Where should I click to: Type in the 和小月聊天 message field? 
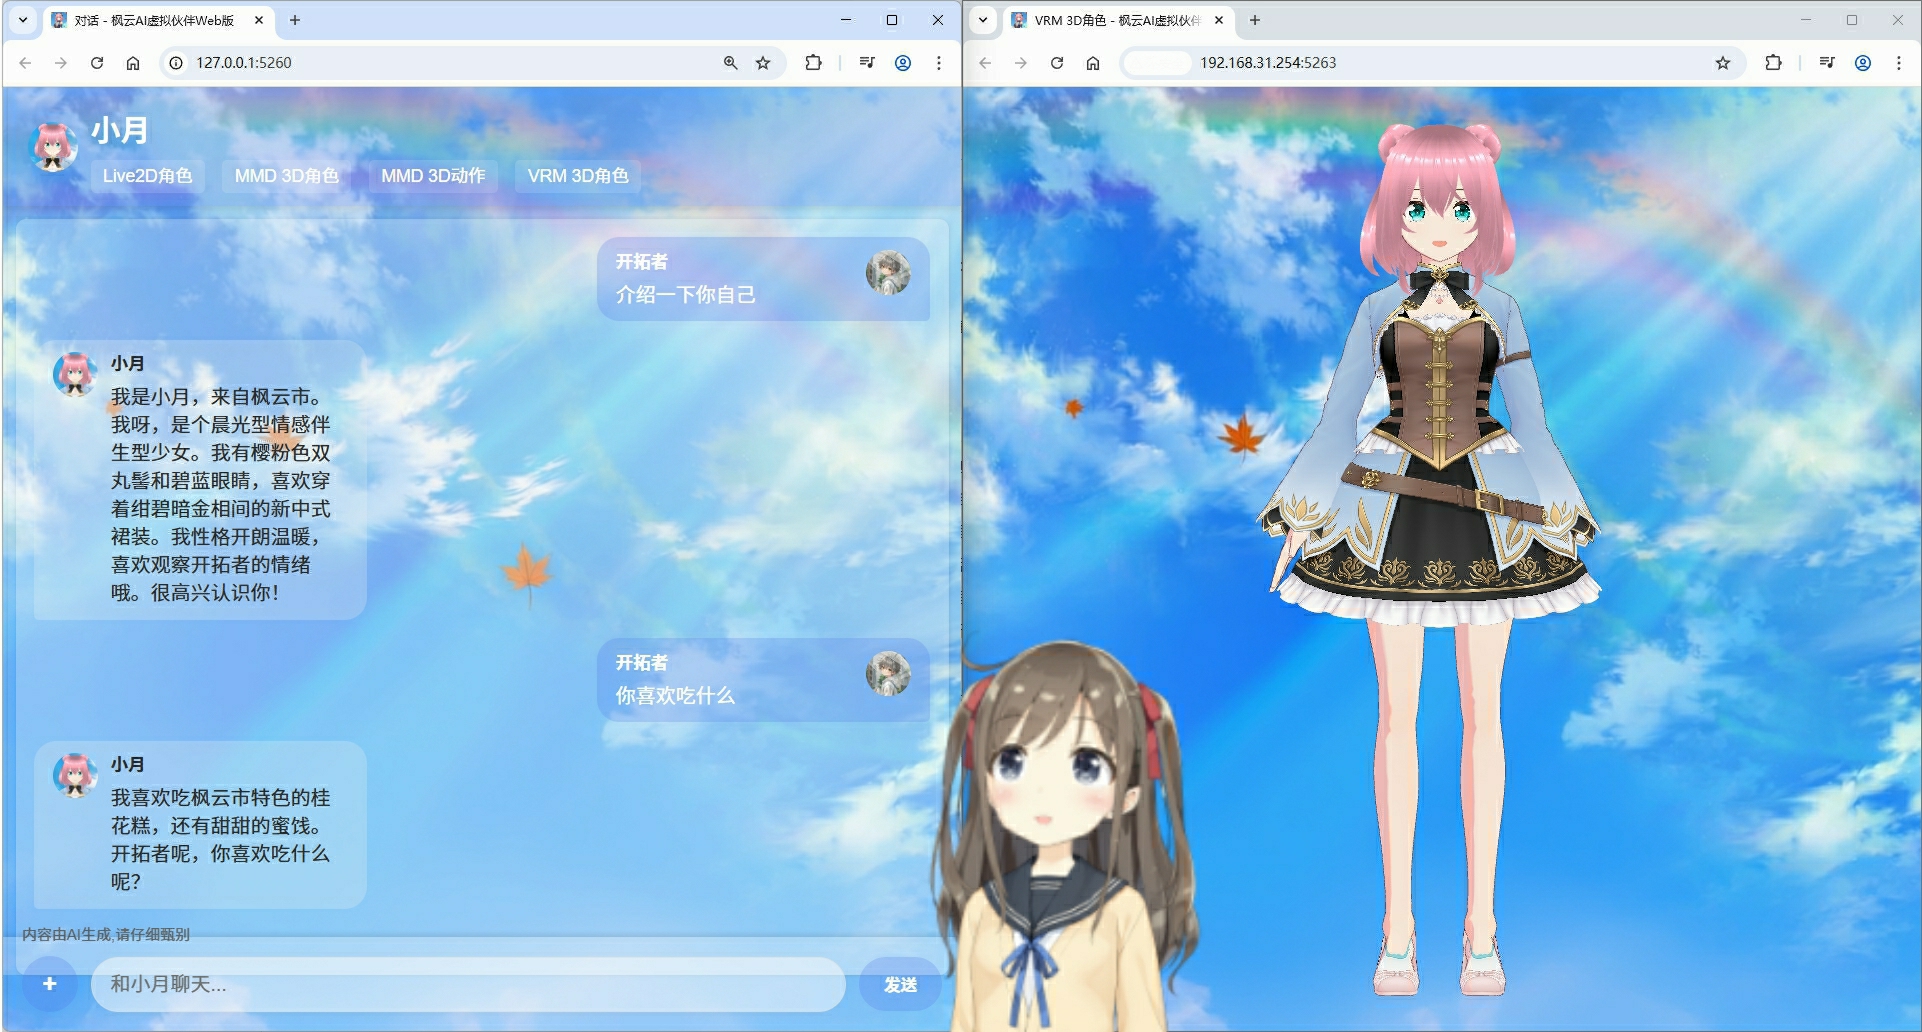(x=467, y=985)
